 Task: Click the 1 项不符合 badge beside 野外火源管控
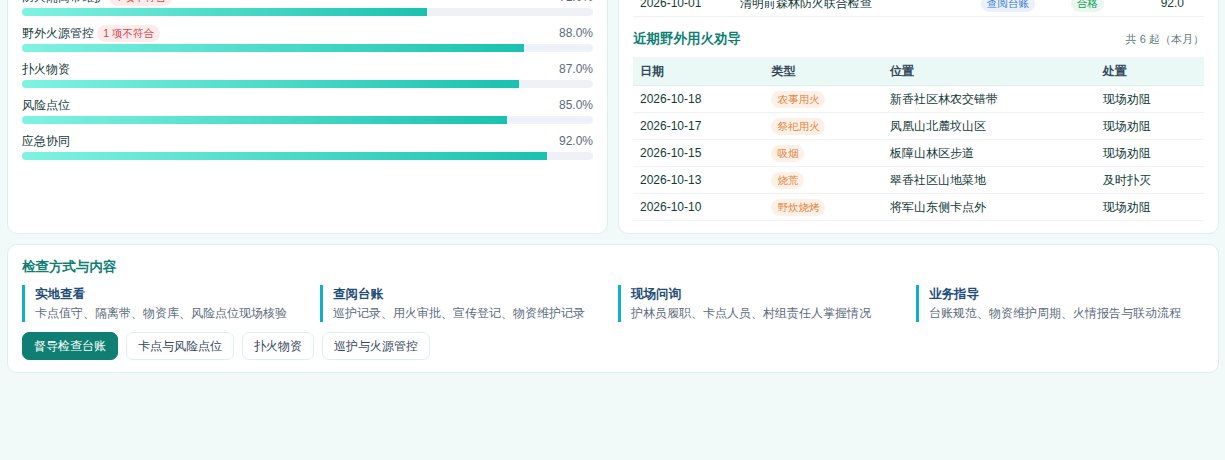129,33
